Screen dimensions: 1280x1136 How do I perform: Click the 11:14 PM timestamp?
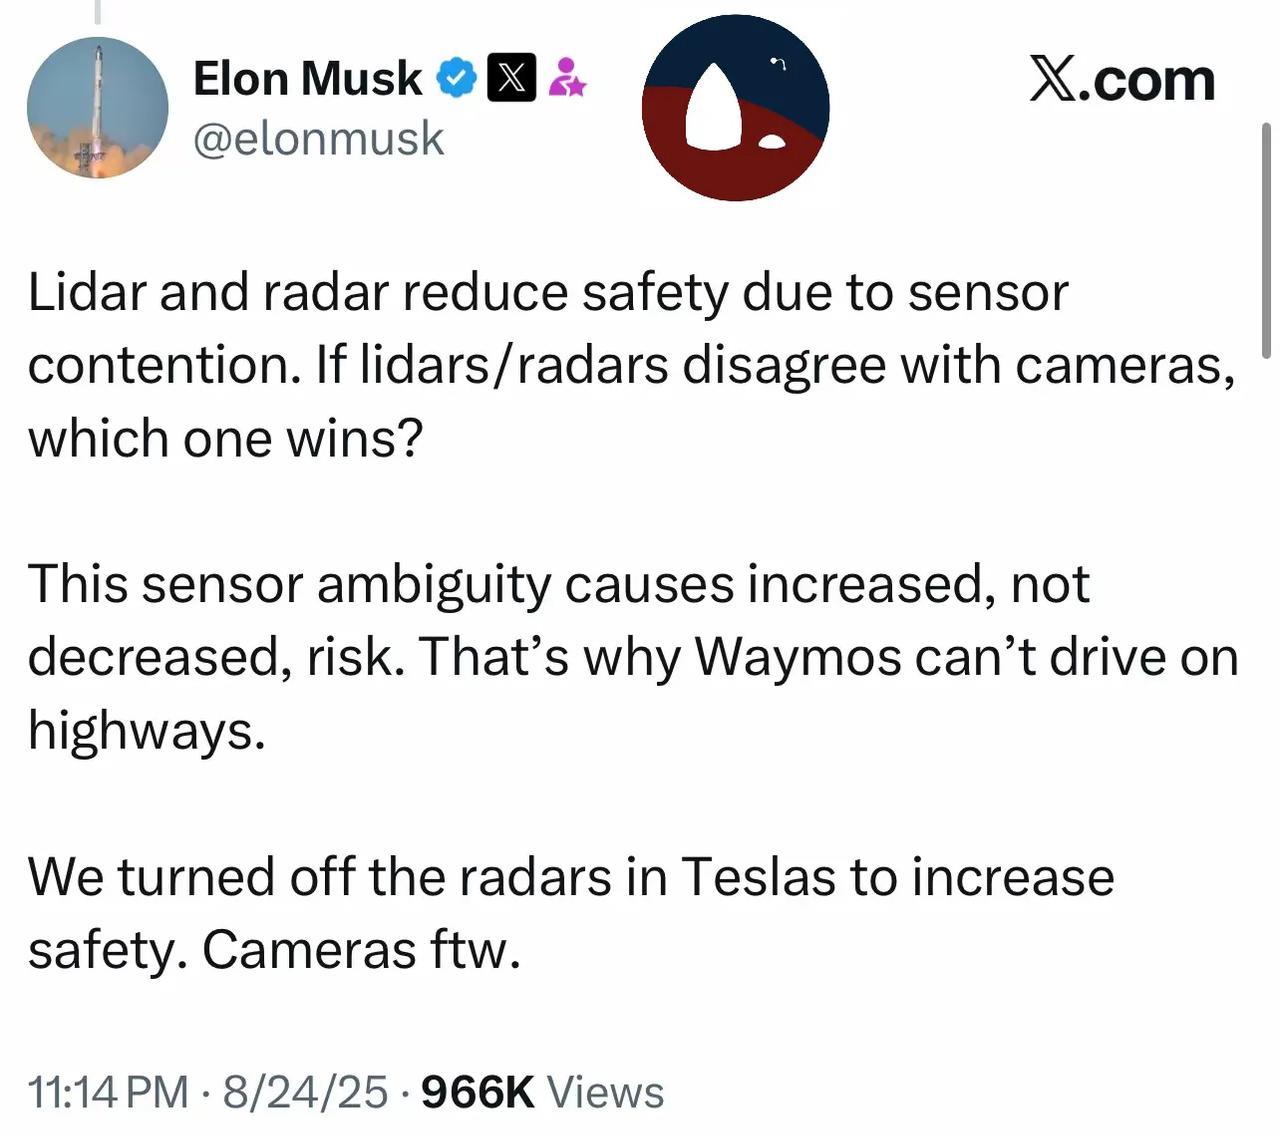pos(108,1092)
